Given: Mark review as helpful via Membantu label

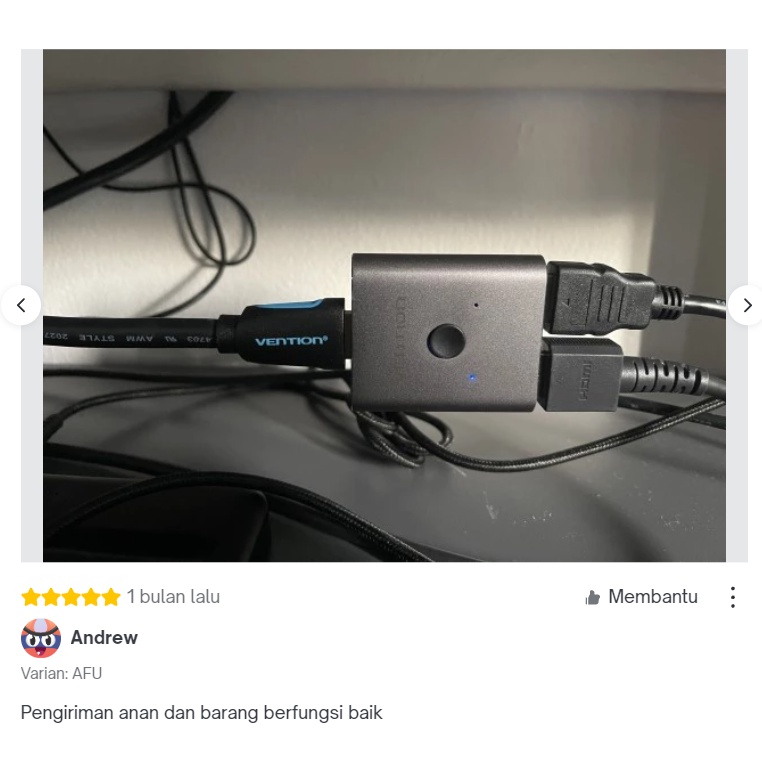Looking at the screenshot, I should 653,596.
